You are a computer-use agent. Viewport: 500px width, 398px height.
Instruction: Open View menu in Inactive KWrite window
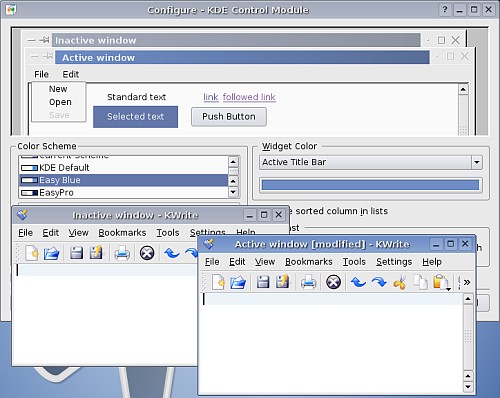pos(78,233)
